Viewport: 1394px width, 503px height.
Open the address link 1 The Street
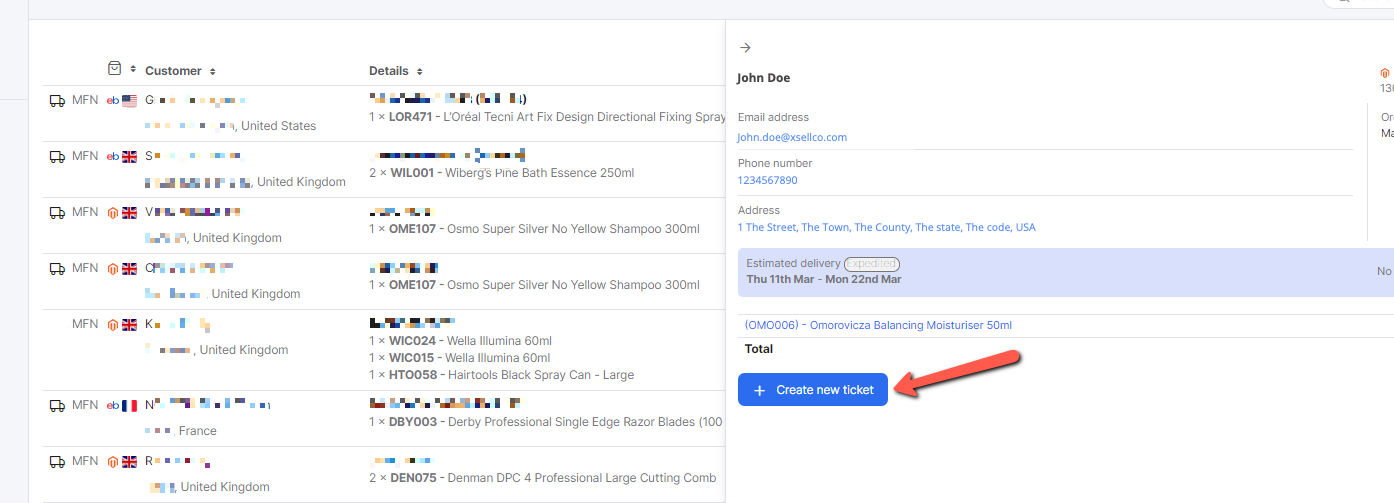click(887, 227)
